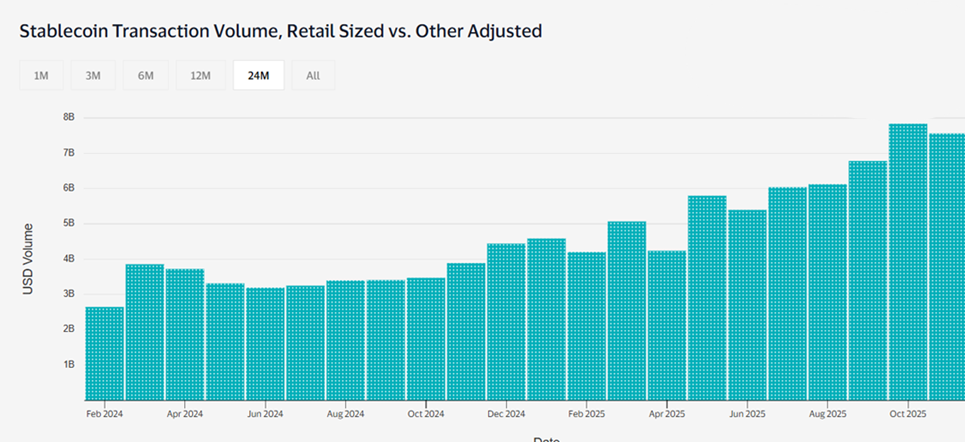
Task: Show All time range data
Action: [313, 75]
